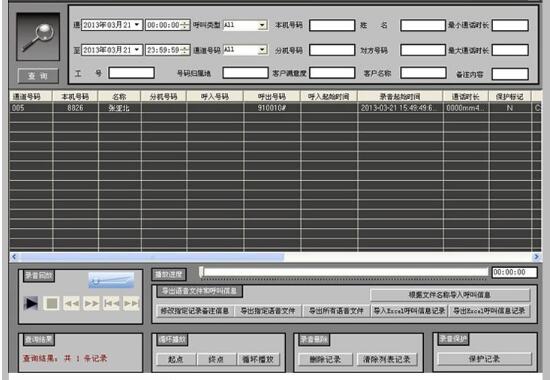Focus the 最小通话时长 input field
The height and width of the screenshot is (380, 551).
tap(510, 25)
